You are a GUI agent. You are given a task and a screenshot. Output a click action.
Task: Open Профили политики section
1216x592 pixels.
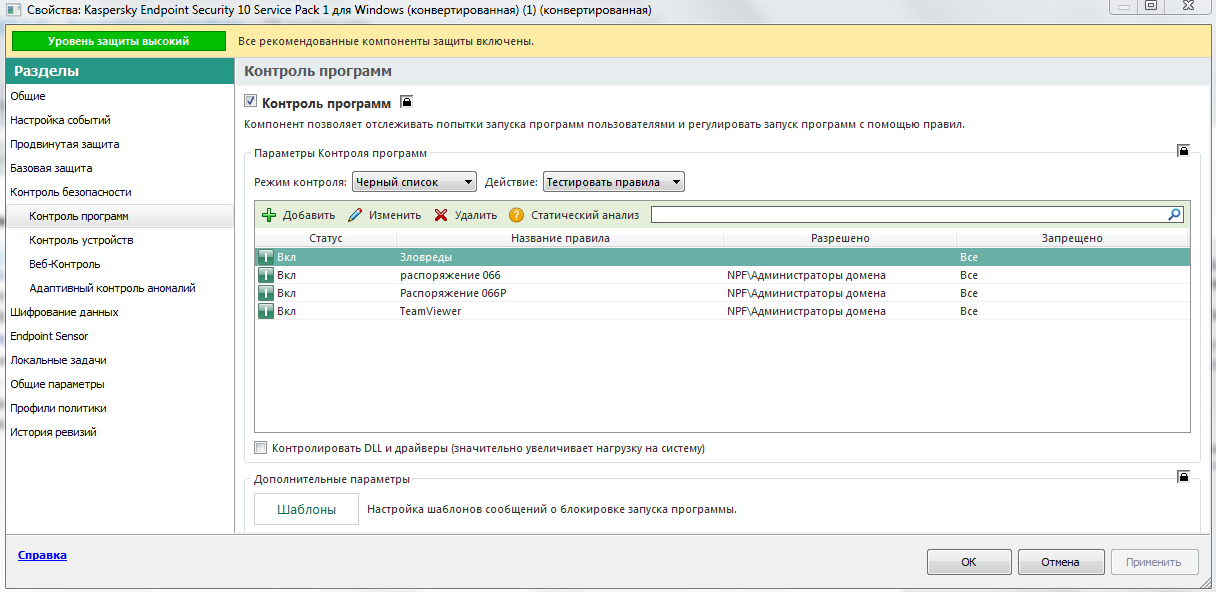[x=58, y=408]
